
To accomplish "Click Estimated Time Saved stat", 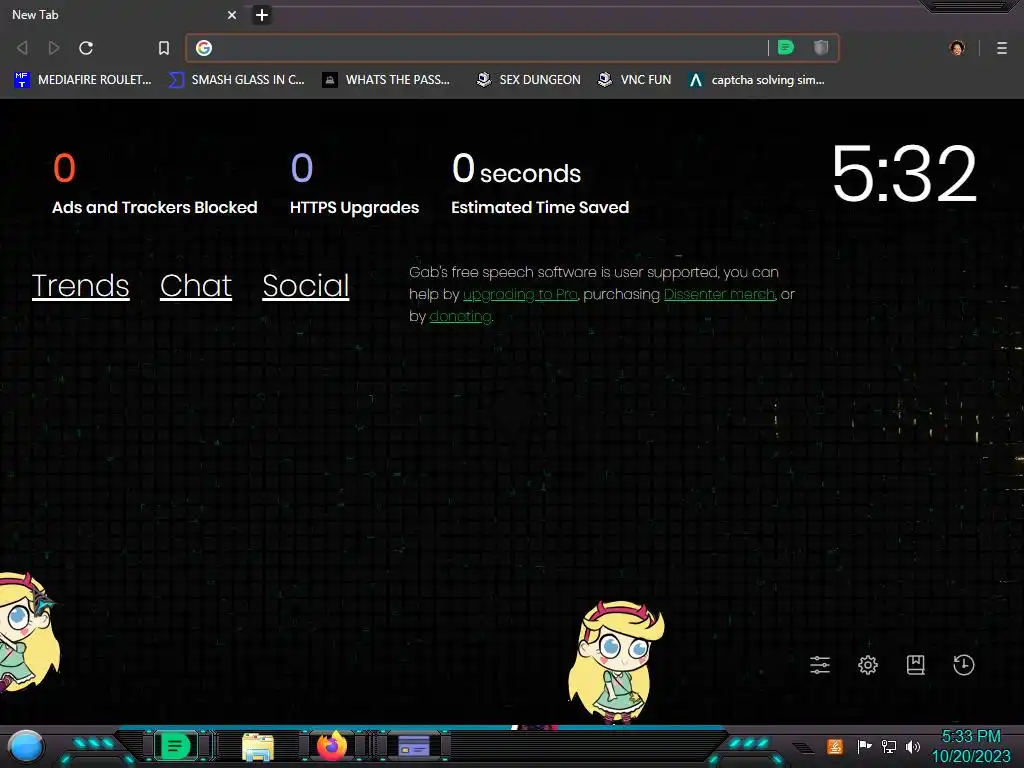I will pos(540,184).
